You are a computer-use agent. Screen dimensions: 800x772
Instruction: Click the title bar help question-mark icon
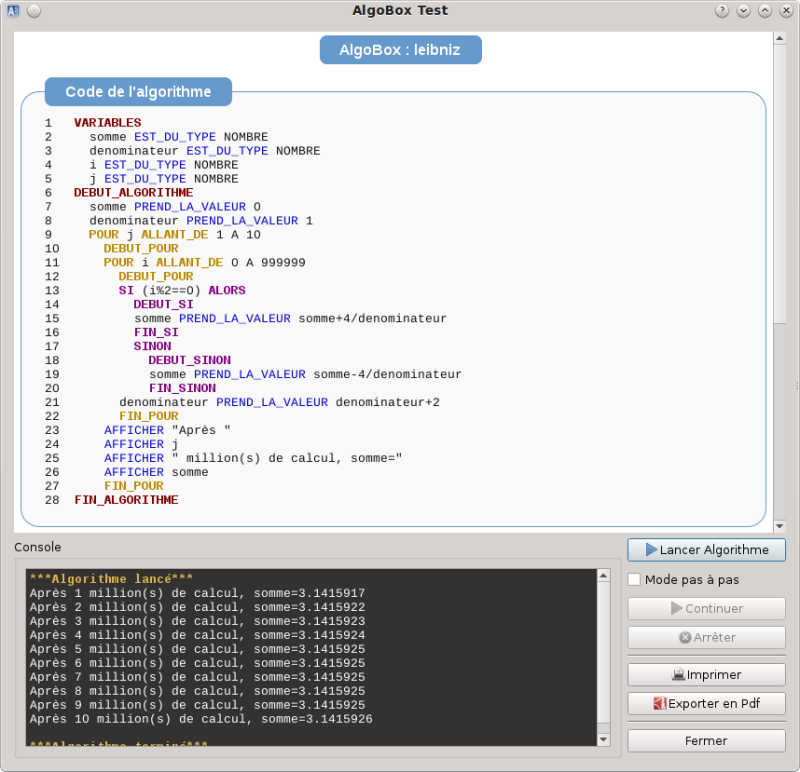point(722,11)
